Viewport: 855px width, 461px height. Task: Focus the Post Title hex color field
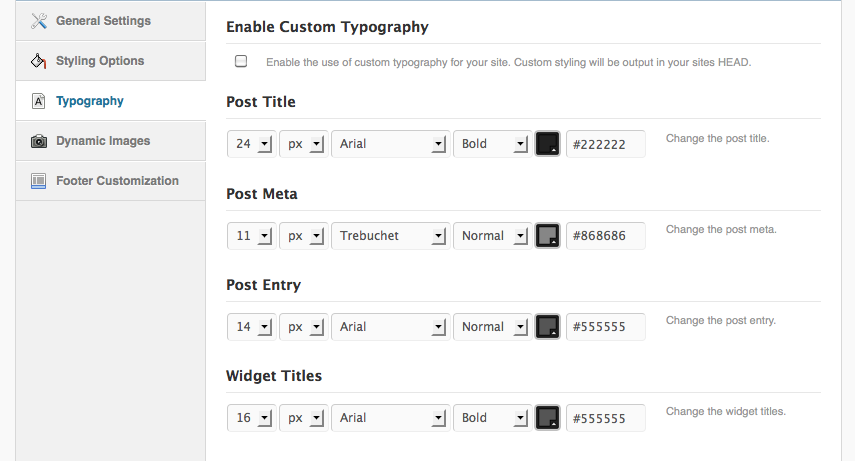(606, 144)
